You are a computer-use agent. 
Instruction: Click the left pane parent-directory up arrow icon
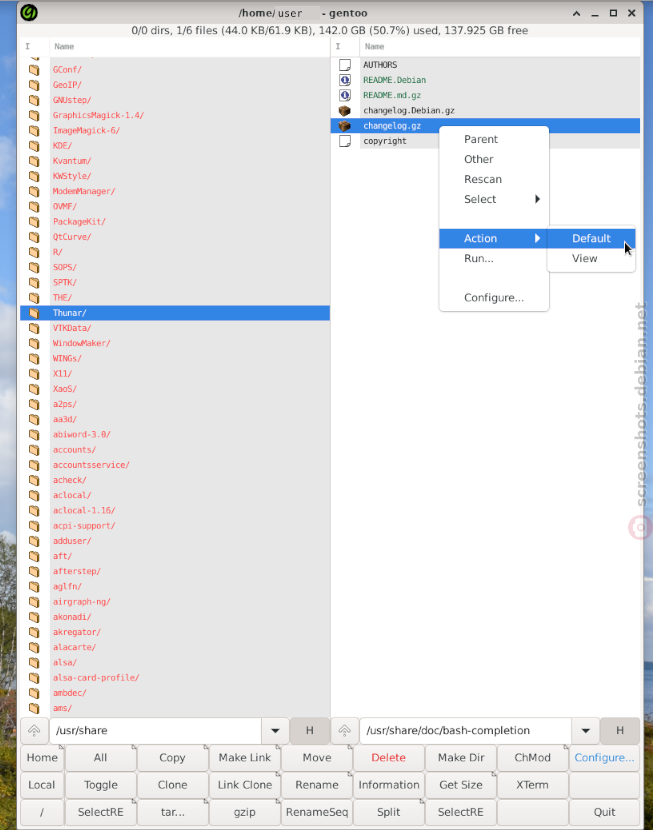34,730
